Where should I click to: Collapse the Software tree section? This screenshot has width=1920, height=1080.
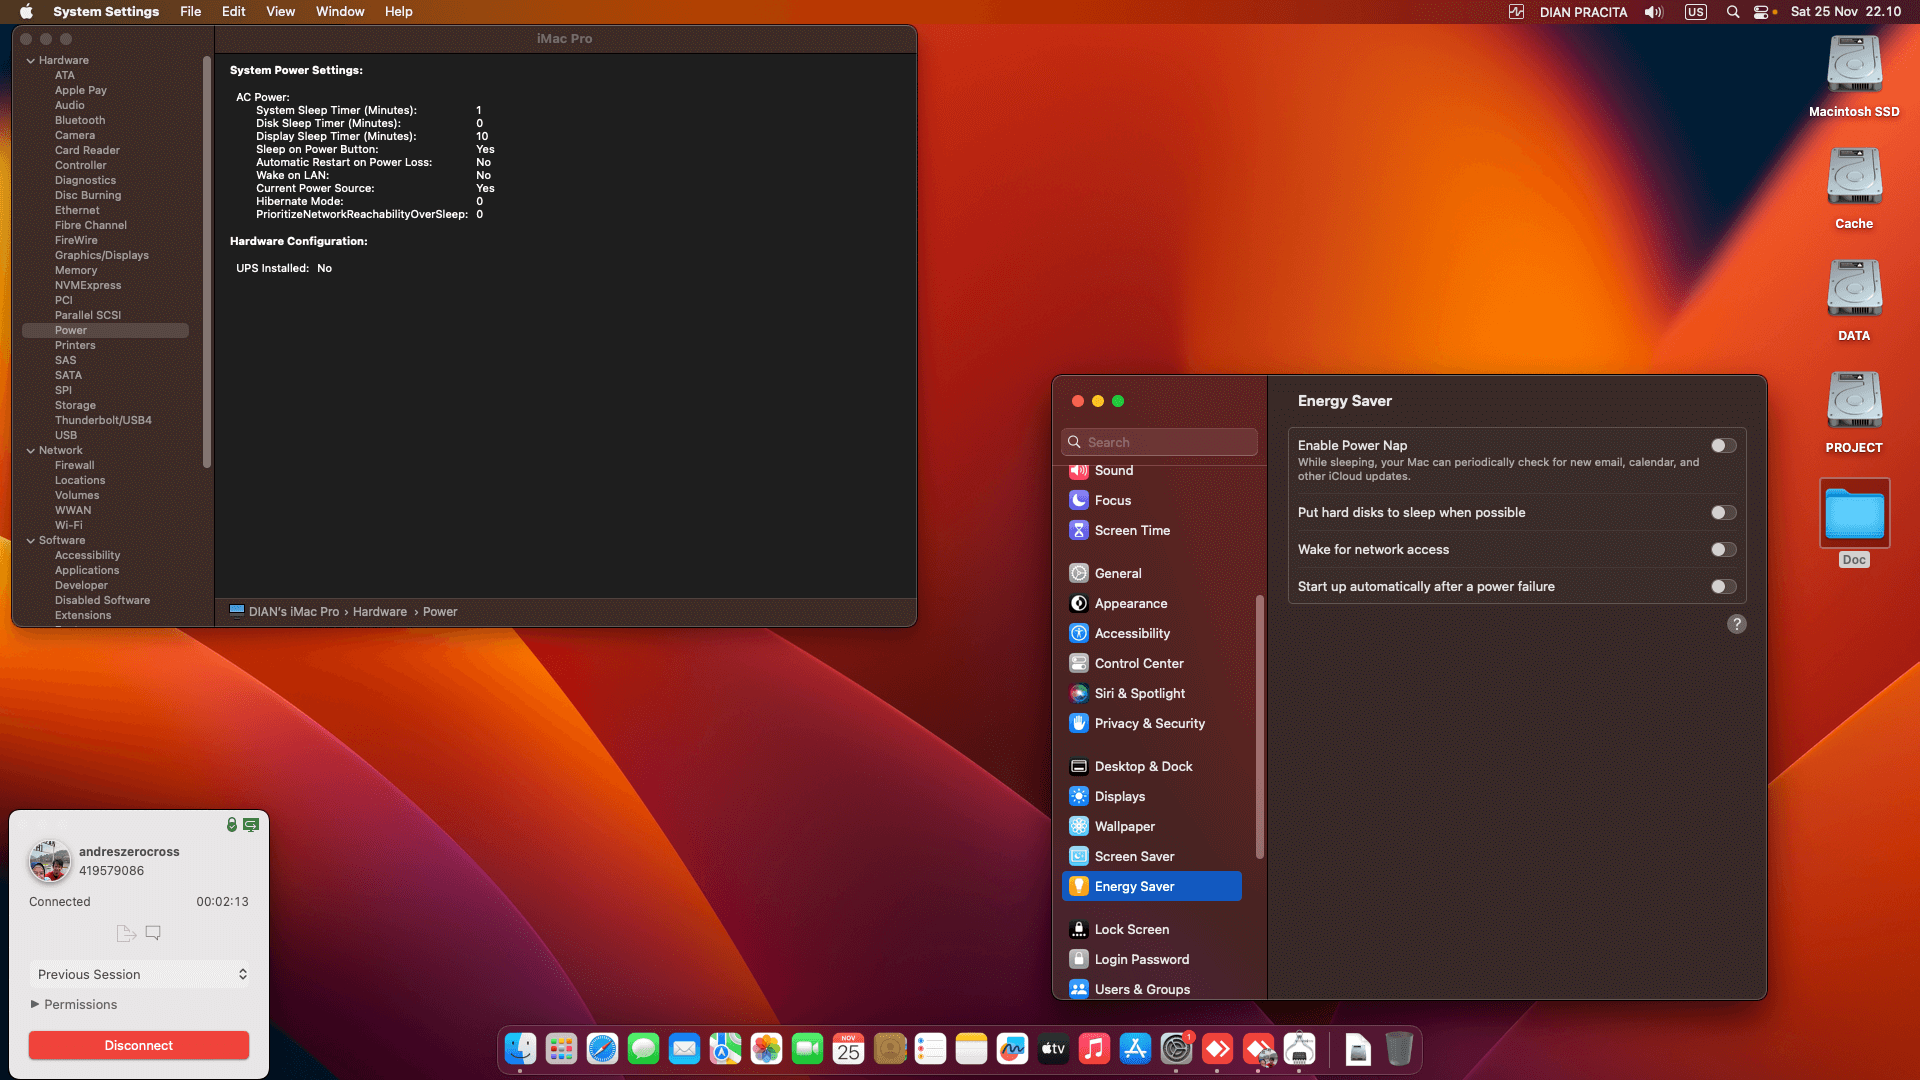[x=31, y=541]
